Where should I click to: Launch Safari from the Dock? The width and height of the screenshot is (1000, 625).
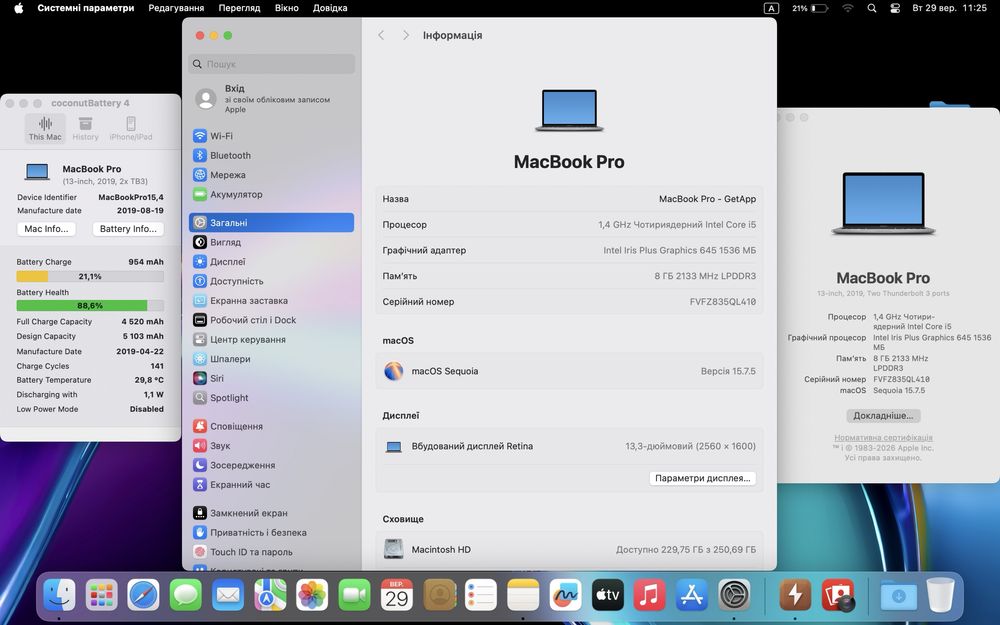click(x=143, y=595)
